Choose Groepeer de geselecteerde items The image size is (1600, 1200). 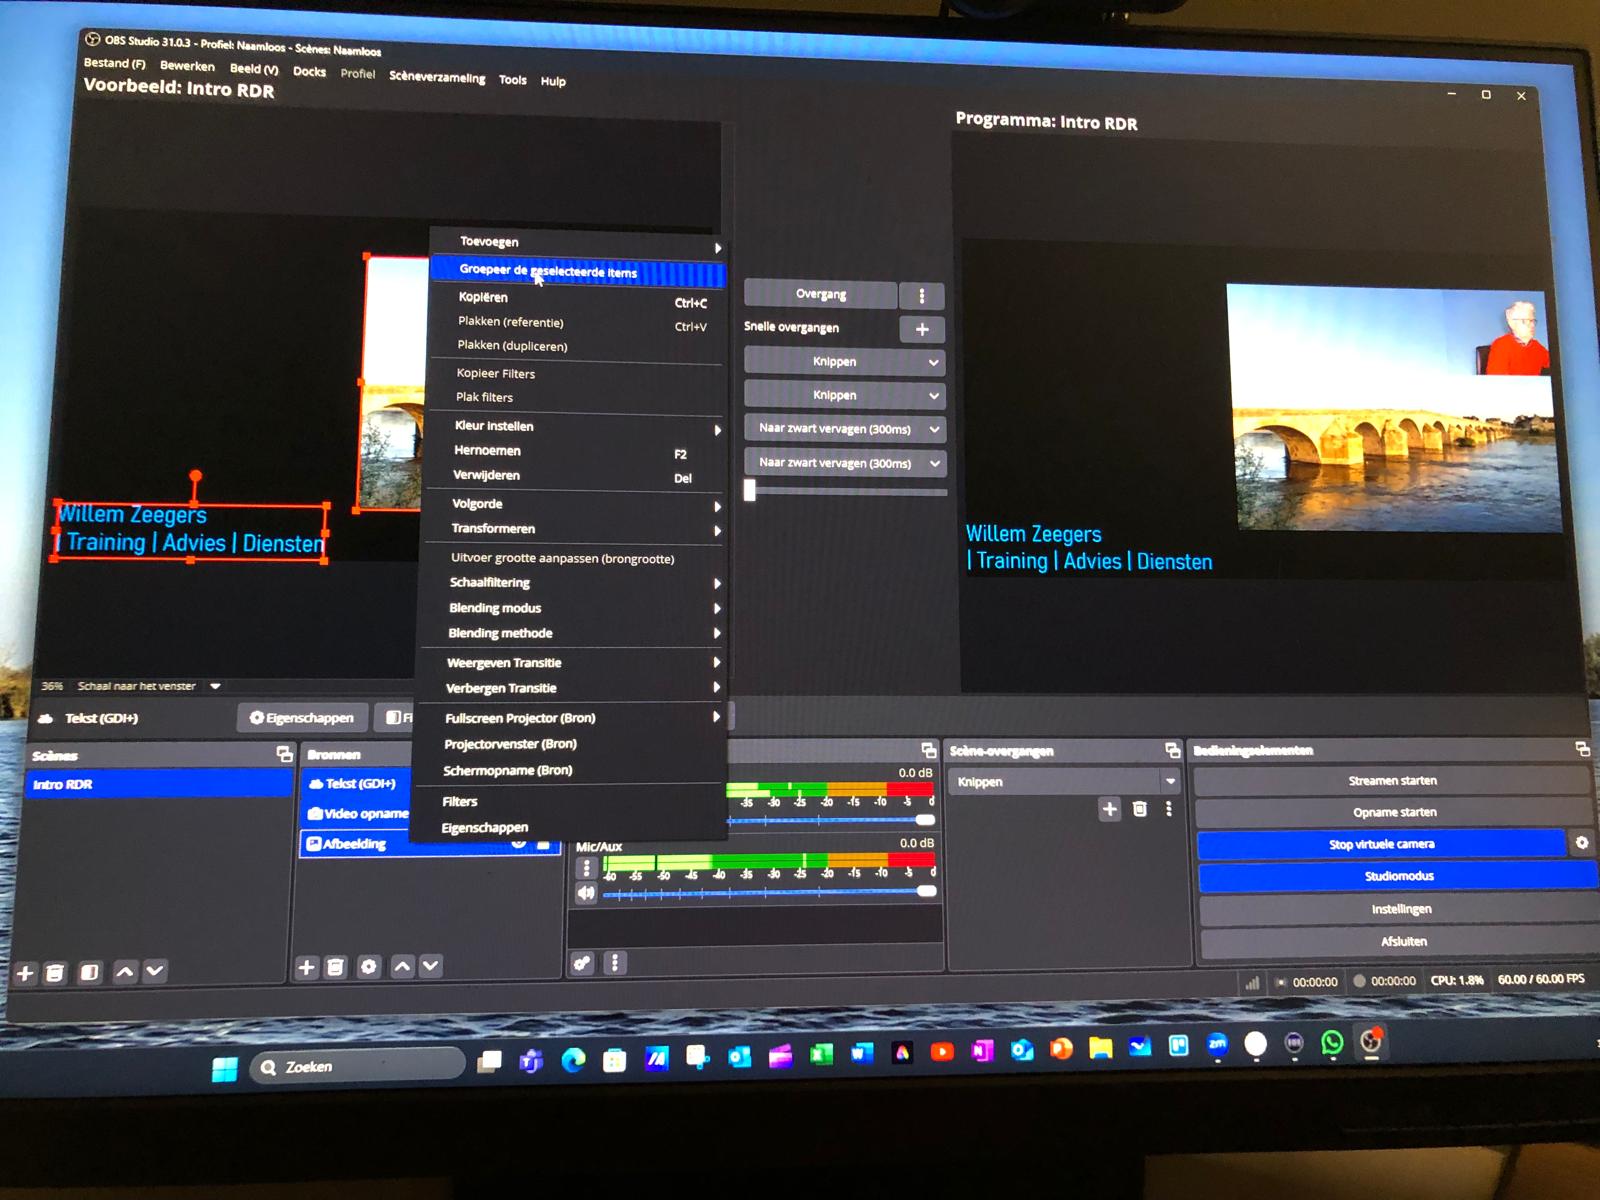tap(578, 271)
